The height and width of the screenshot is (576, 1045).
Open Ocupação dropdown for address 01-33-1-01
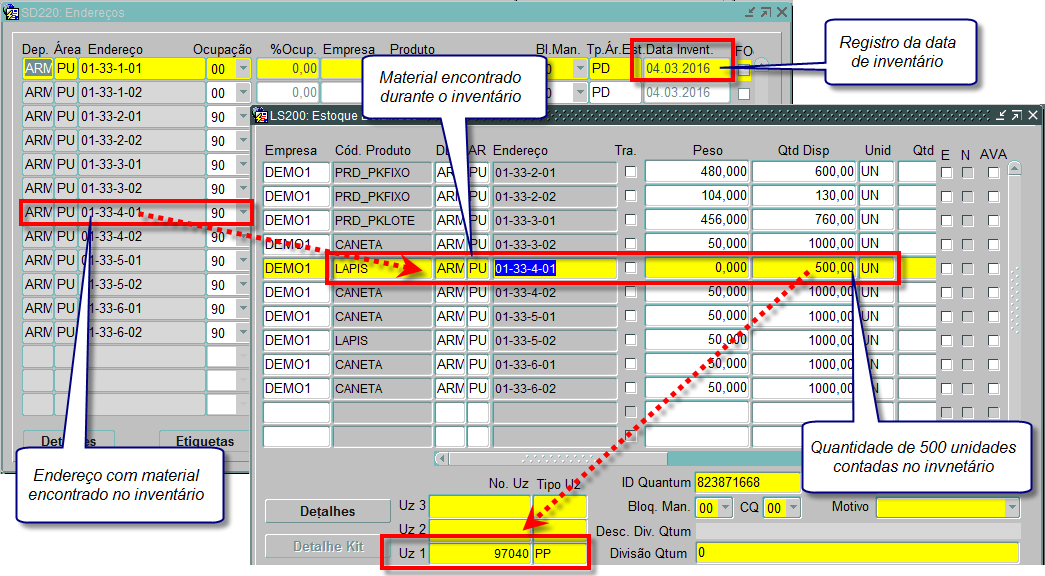[243, 69]
